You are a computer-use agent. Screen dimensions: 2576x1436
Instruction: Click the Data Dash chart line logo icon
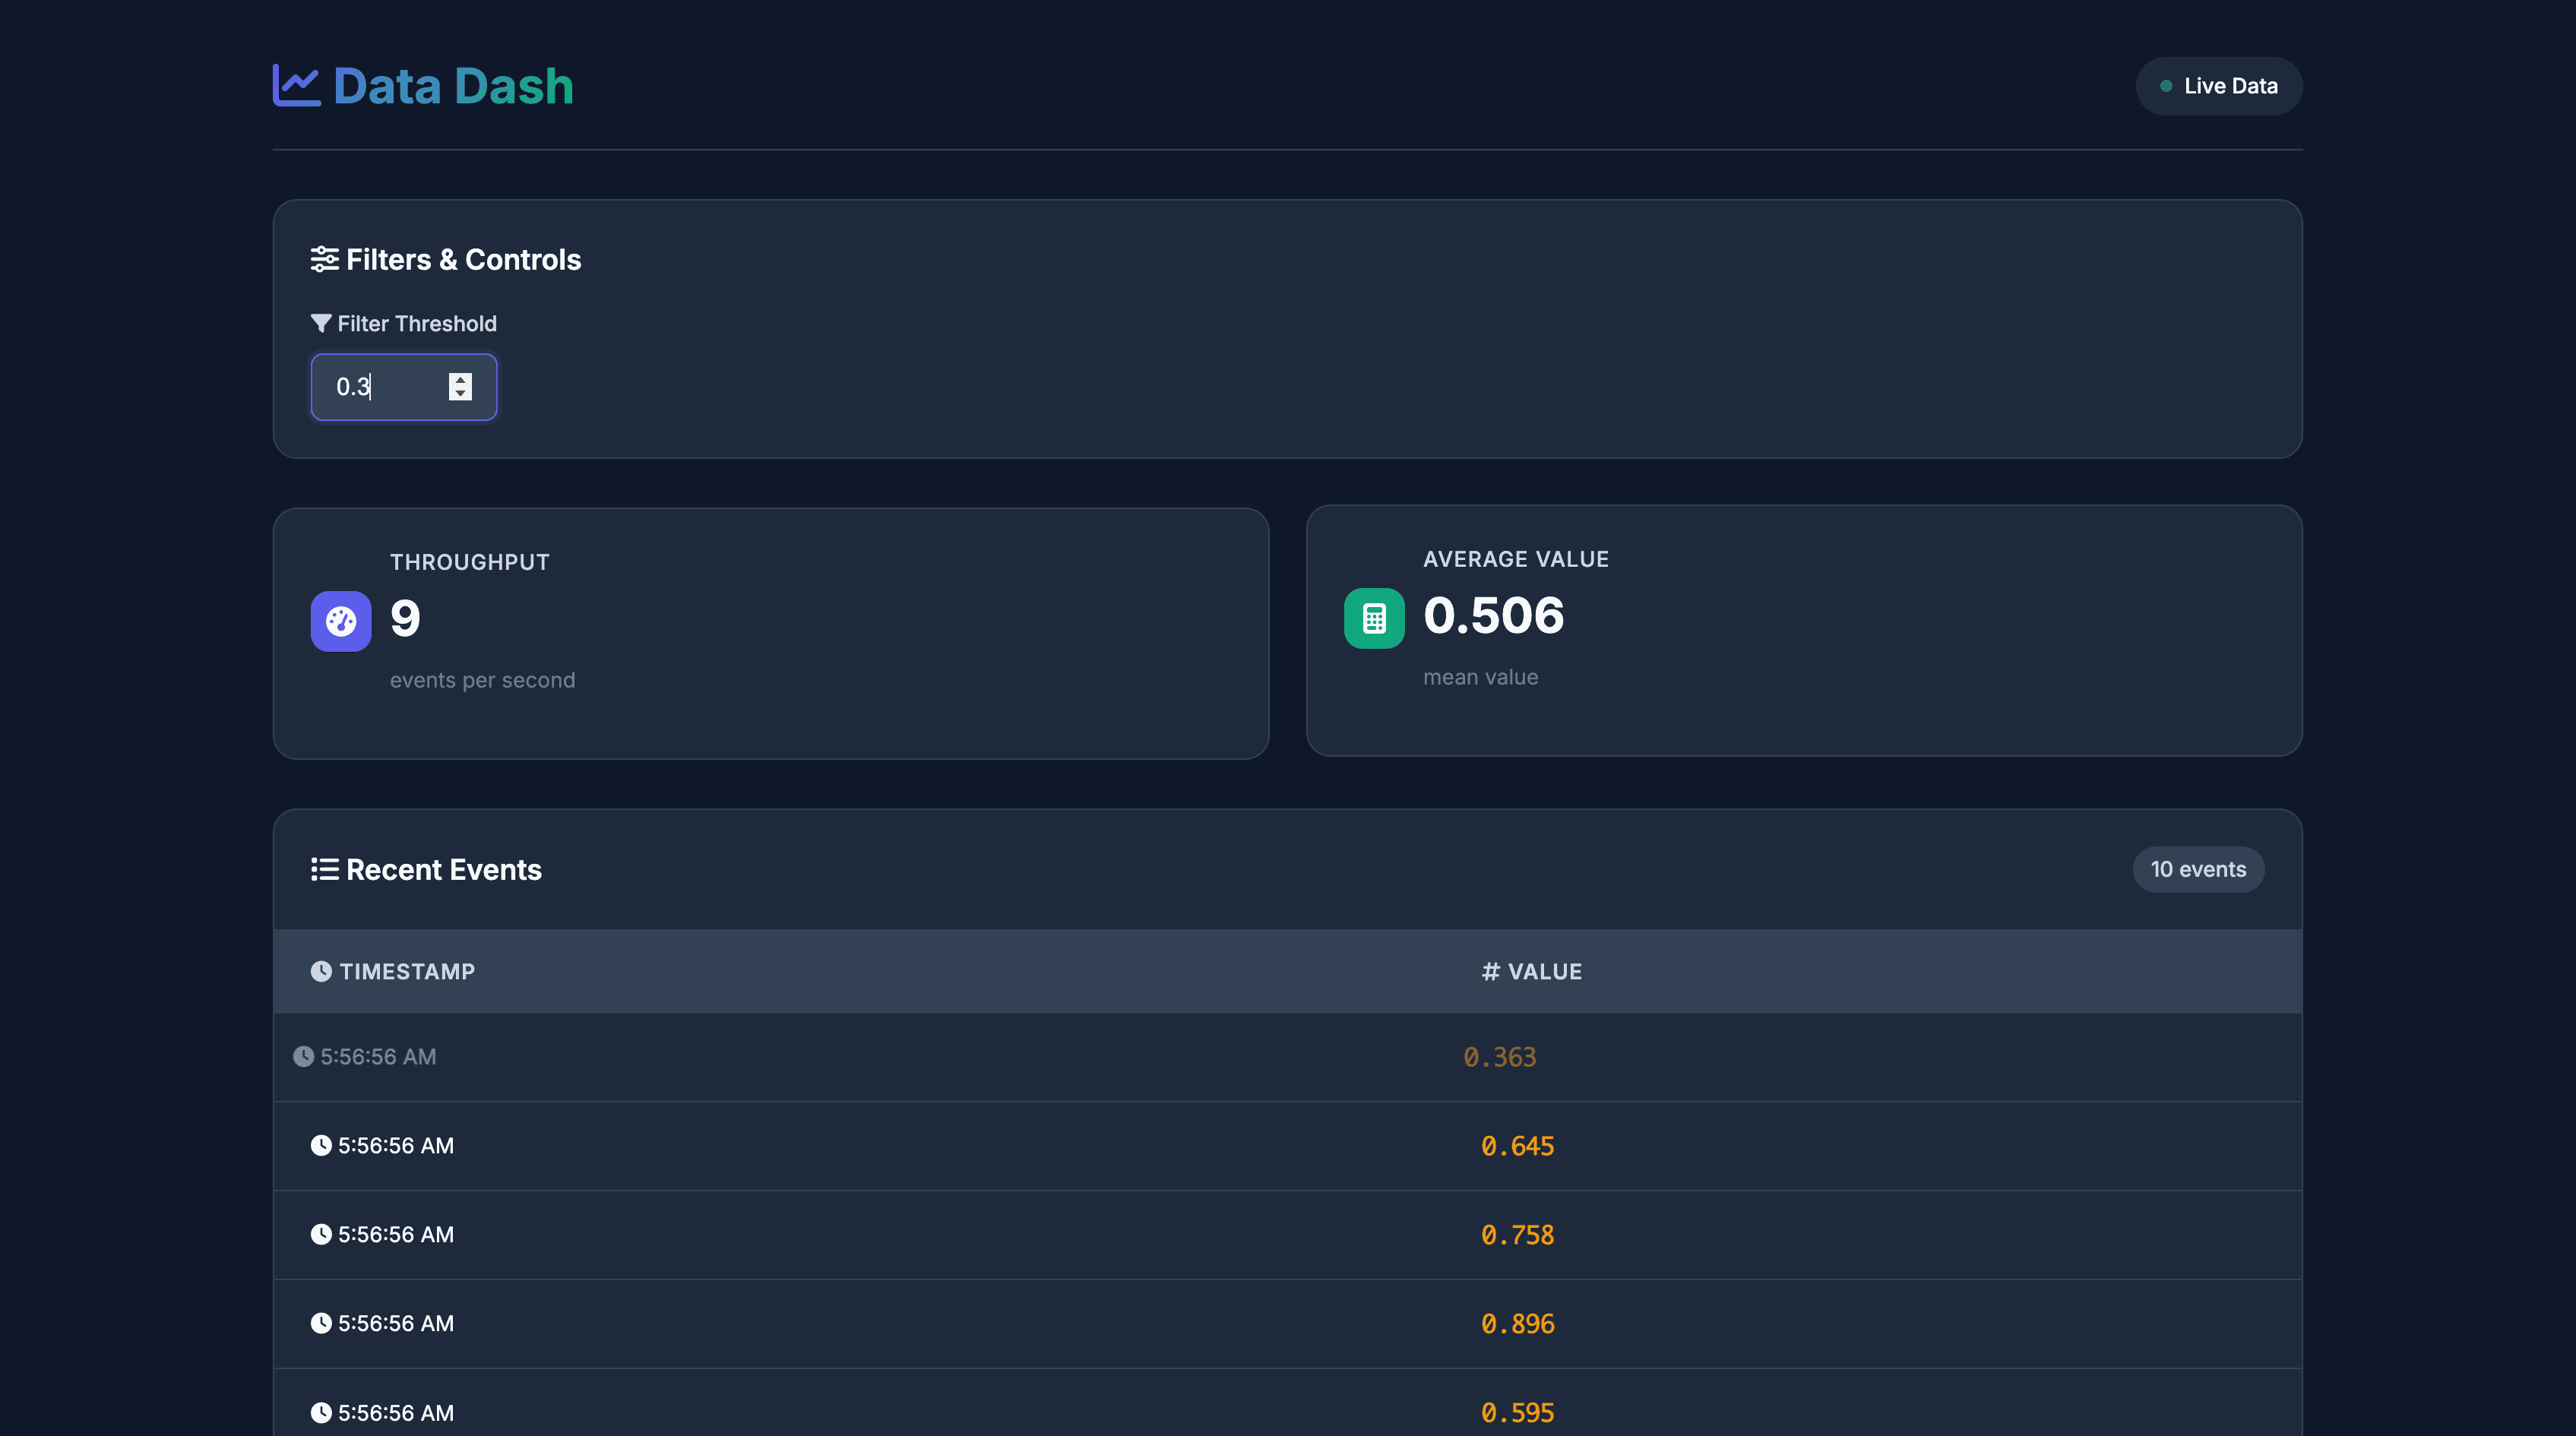coord(295,85)
